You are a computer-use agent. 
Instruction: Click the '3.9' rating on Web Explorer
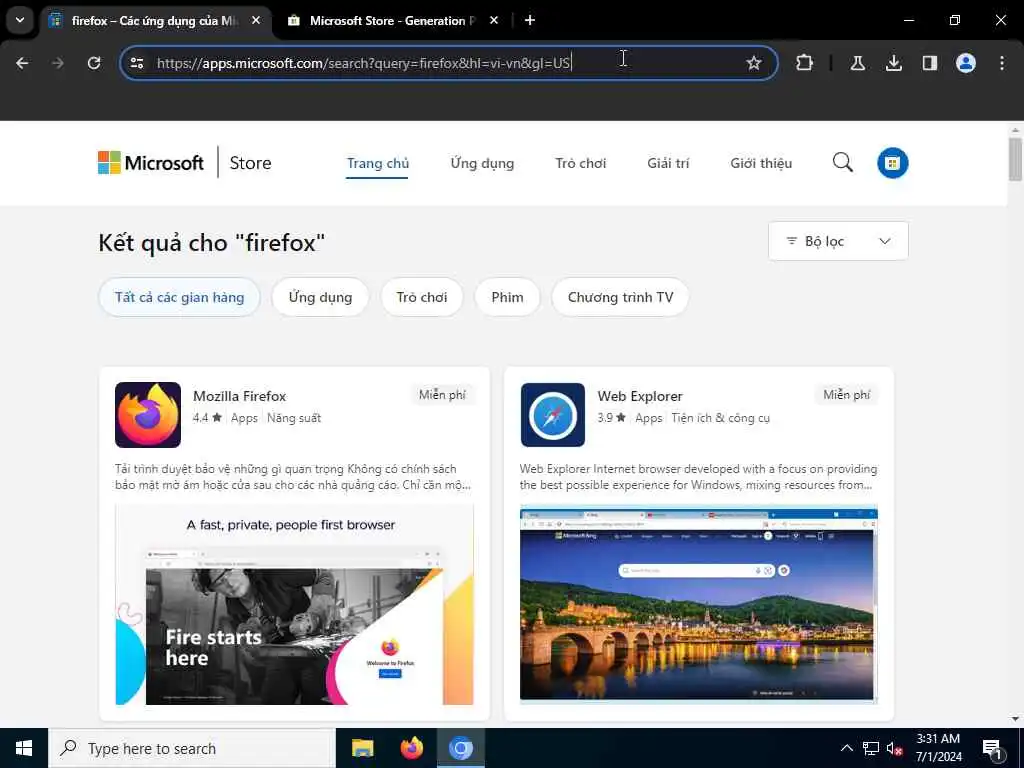(x=611, y=418)
